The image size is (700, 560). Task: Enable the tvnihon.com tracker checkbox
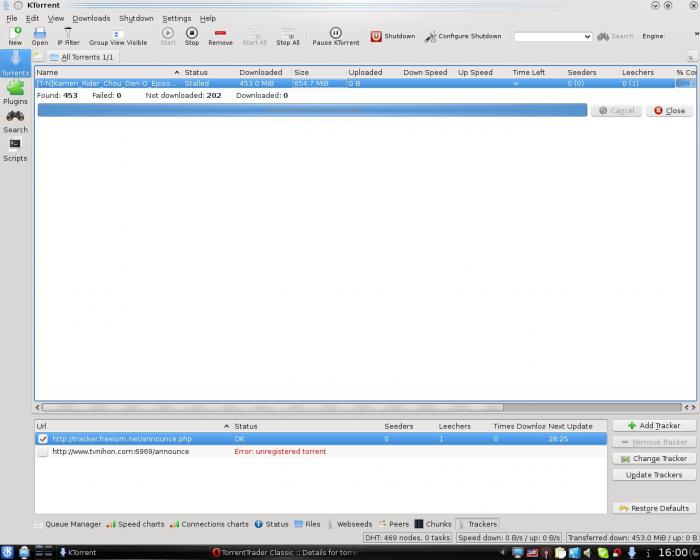43,452
